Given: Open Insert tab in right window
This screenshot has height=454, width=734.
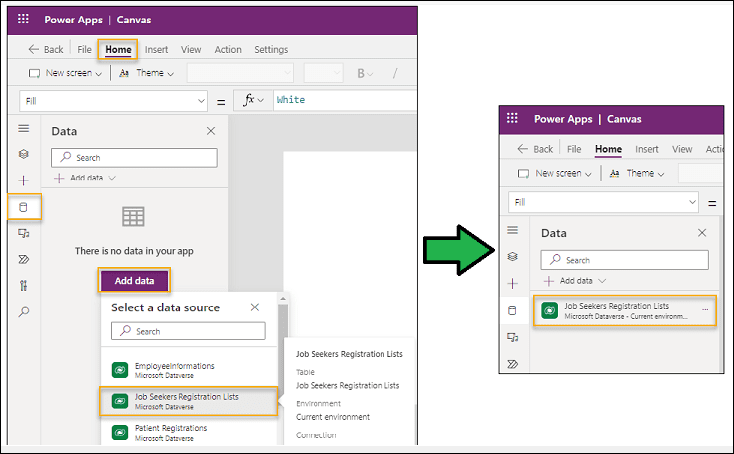Looking at the screenshot, I should [x=646, y=149].
